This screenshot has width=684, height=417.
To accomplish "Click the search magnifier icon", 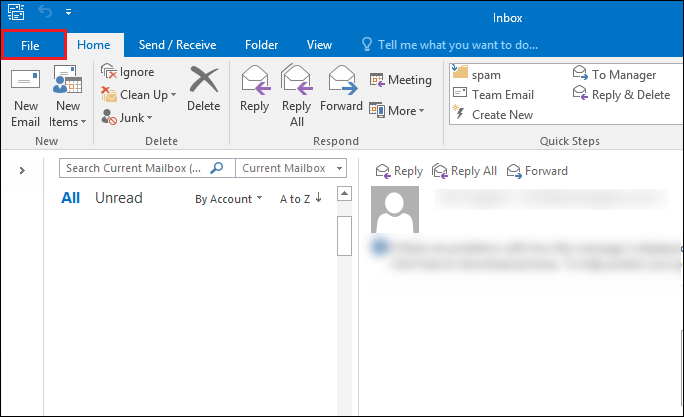I will point(217,168).
